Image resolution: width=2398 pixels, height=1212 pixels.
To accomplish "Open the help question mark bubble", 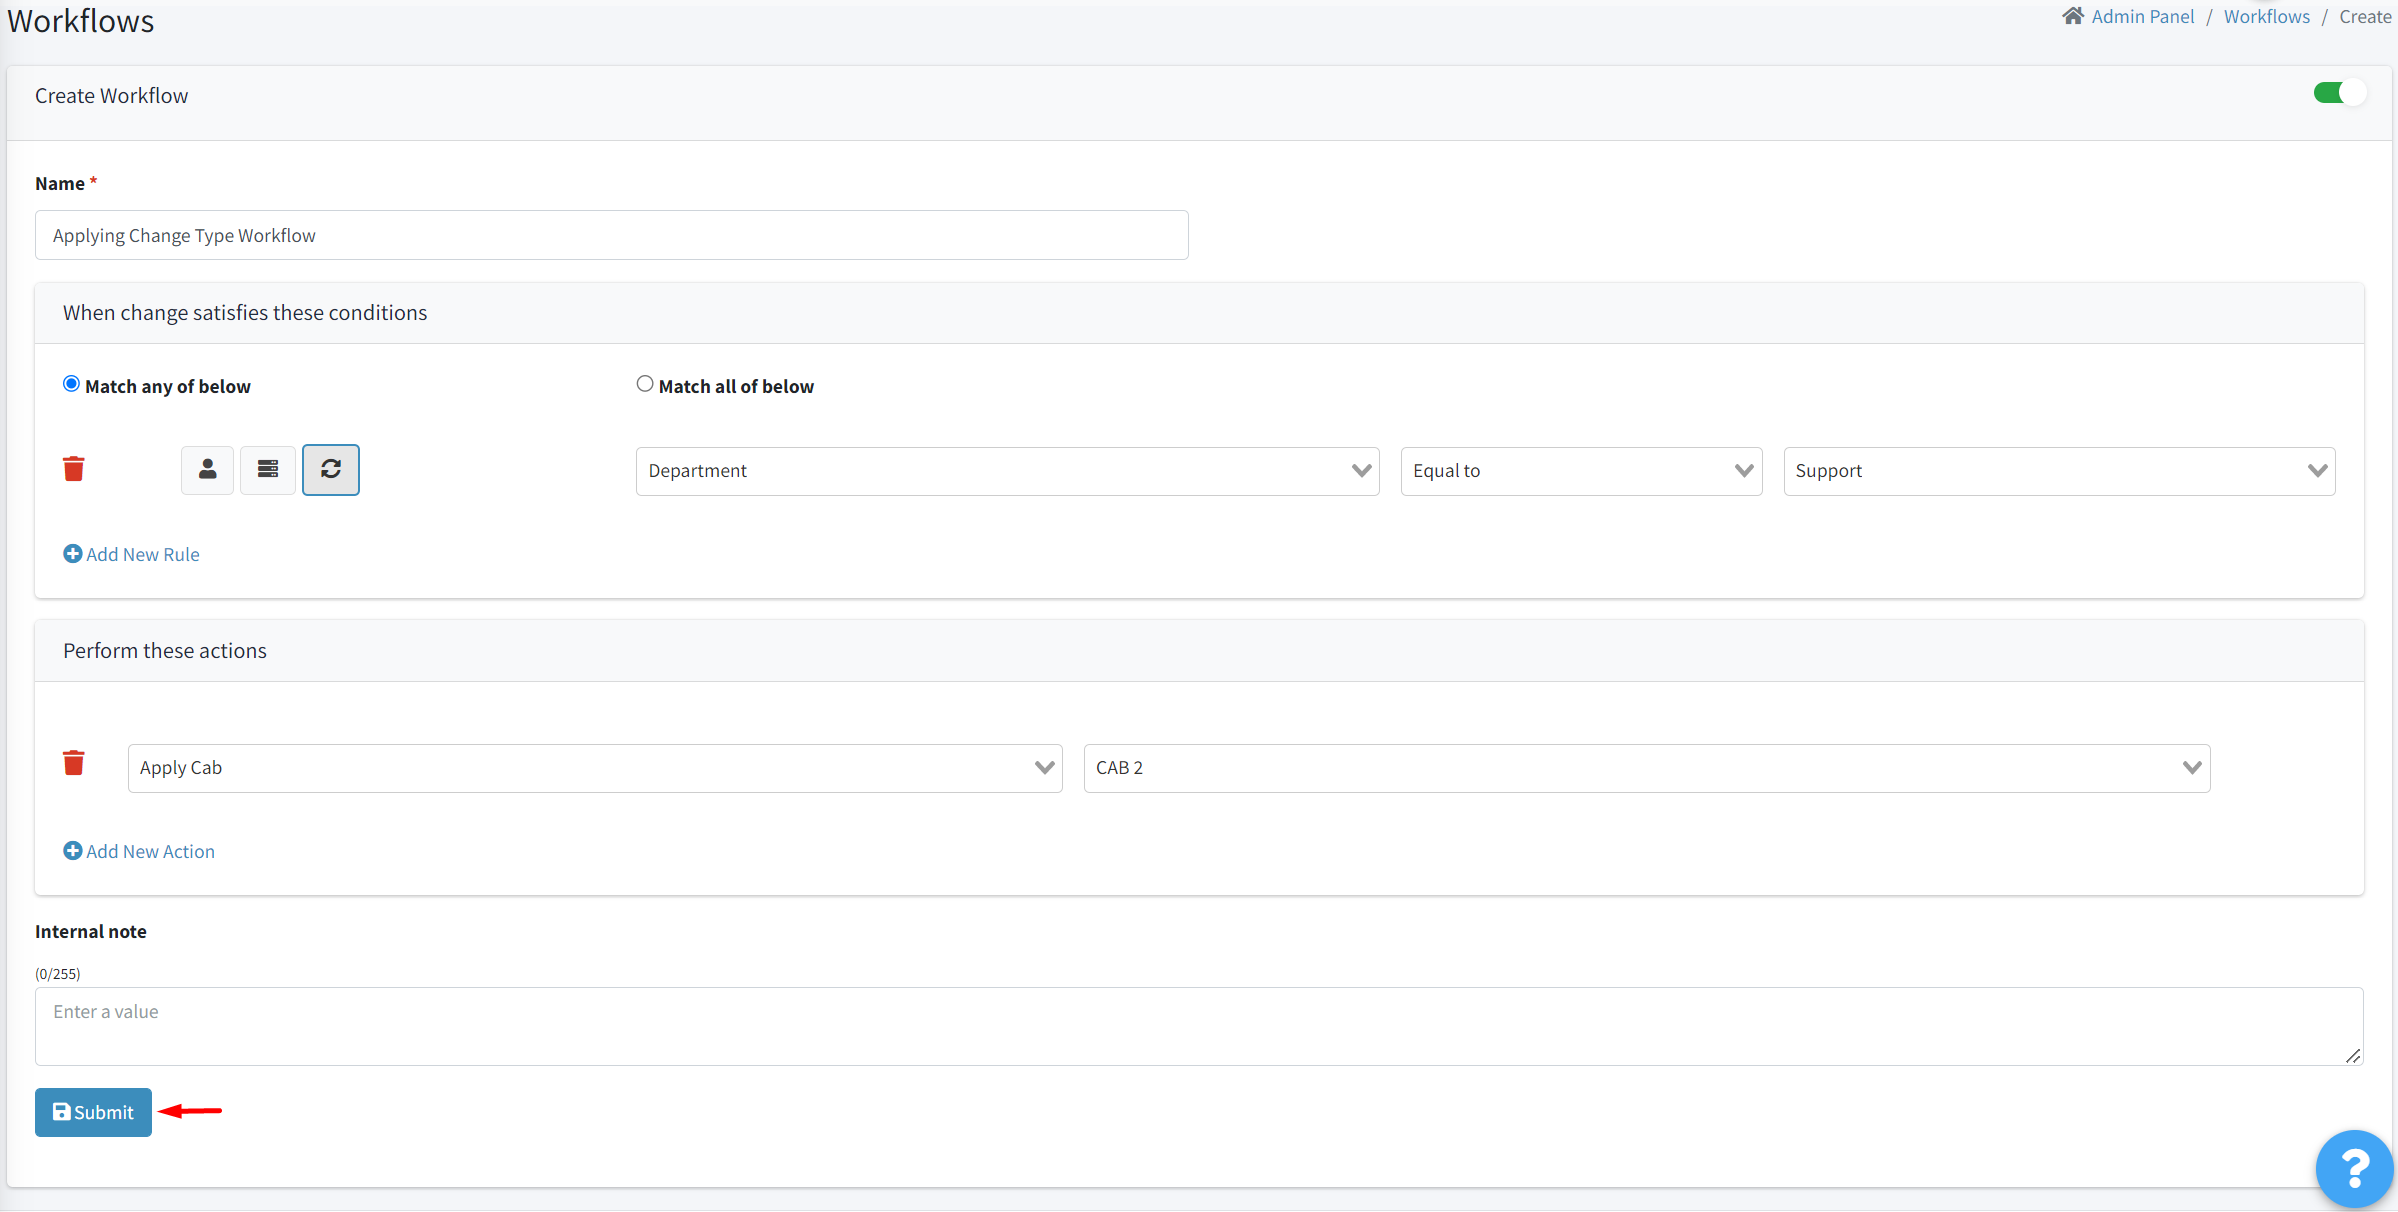I will pyautogui.click(x=2354, y=1168).
